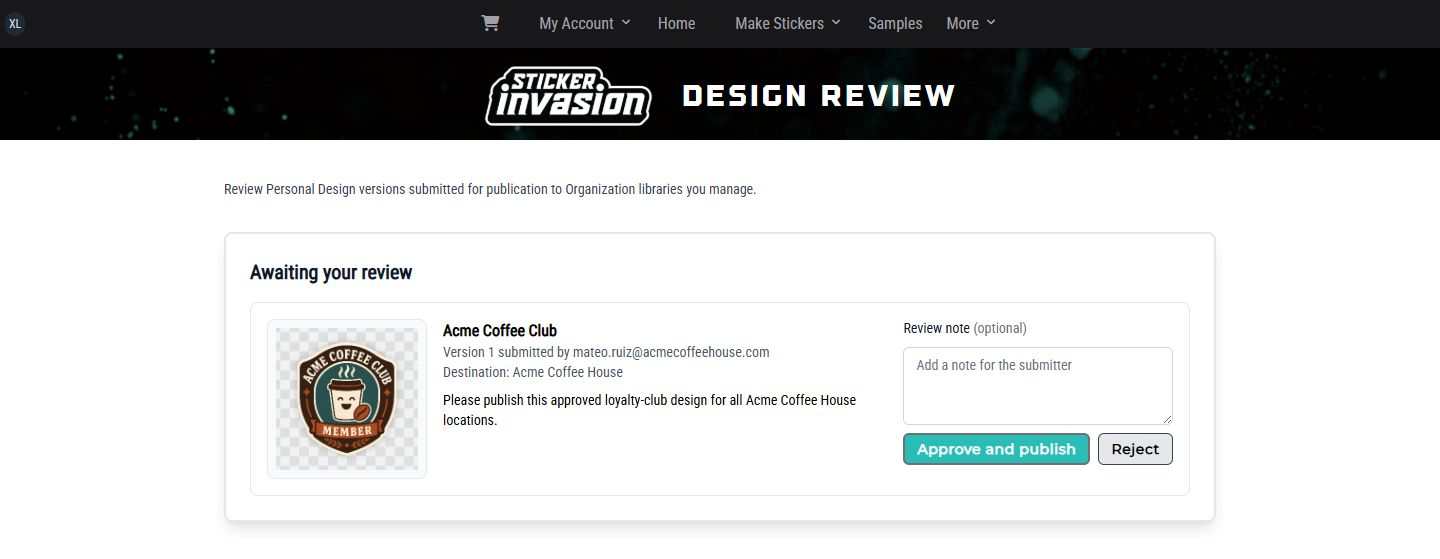Focus the Review note text area
The image size is (1440, 559).
click(x=1038, y=386)
